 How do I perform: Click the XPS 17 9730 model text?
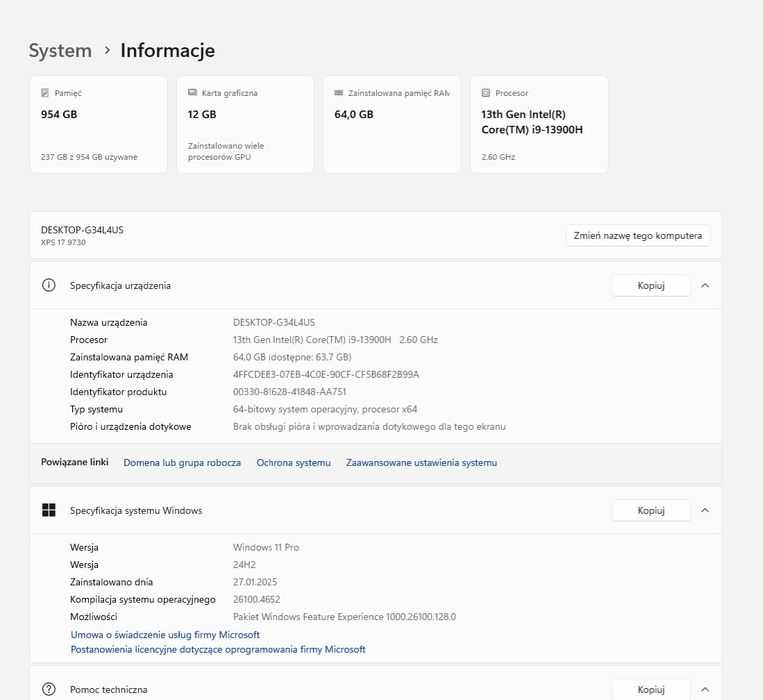point(63,242)
